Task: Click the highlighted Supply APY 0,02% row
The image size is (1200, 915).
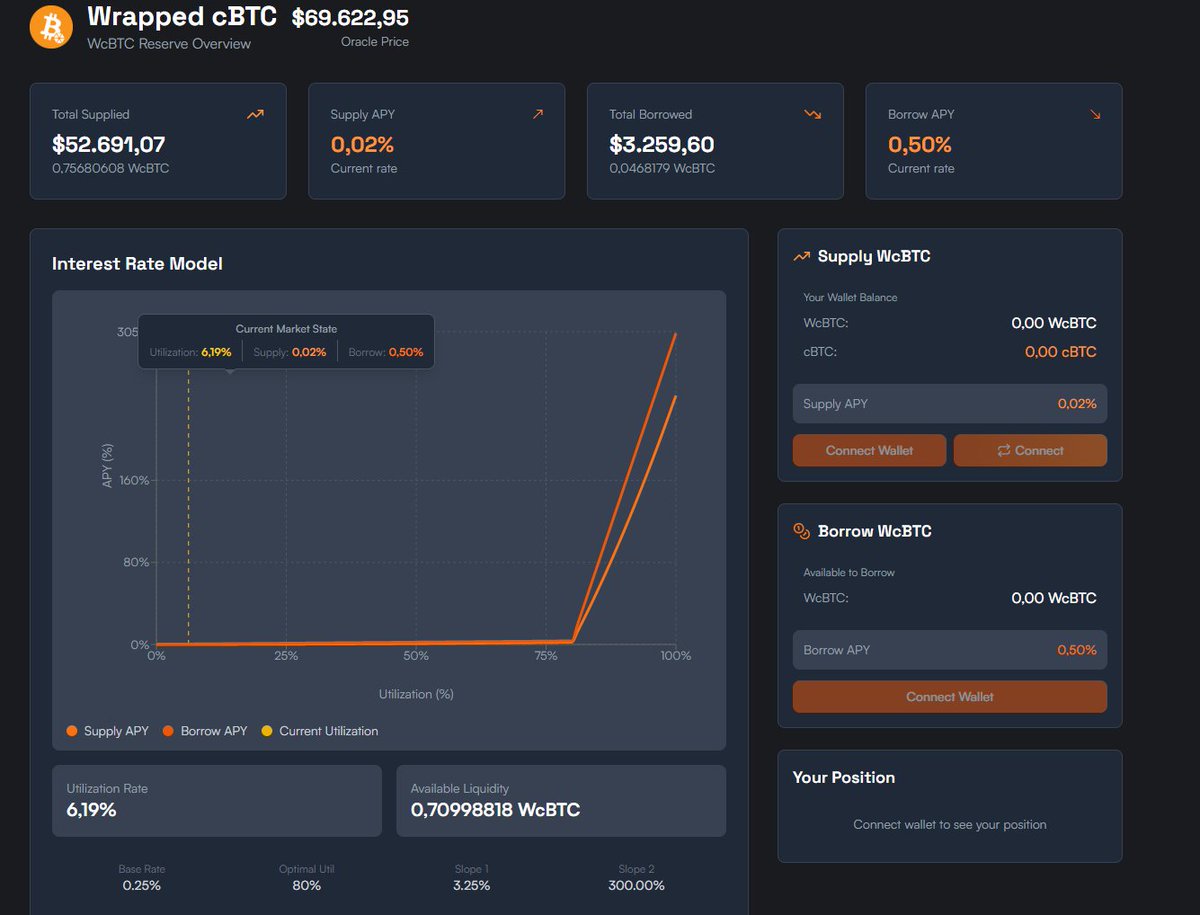Action: (x=948, y=404)
